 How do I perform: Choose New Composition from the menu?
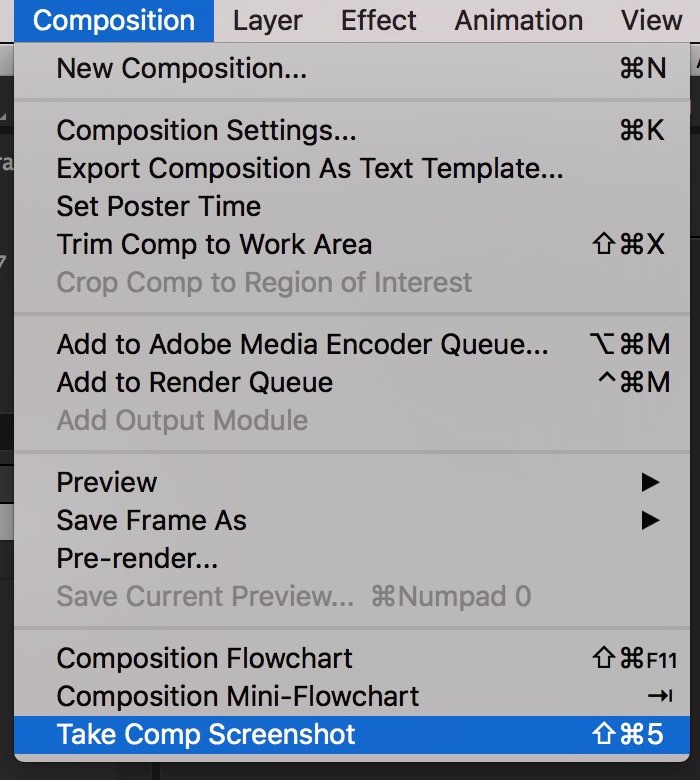[181, 68]
